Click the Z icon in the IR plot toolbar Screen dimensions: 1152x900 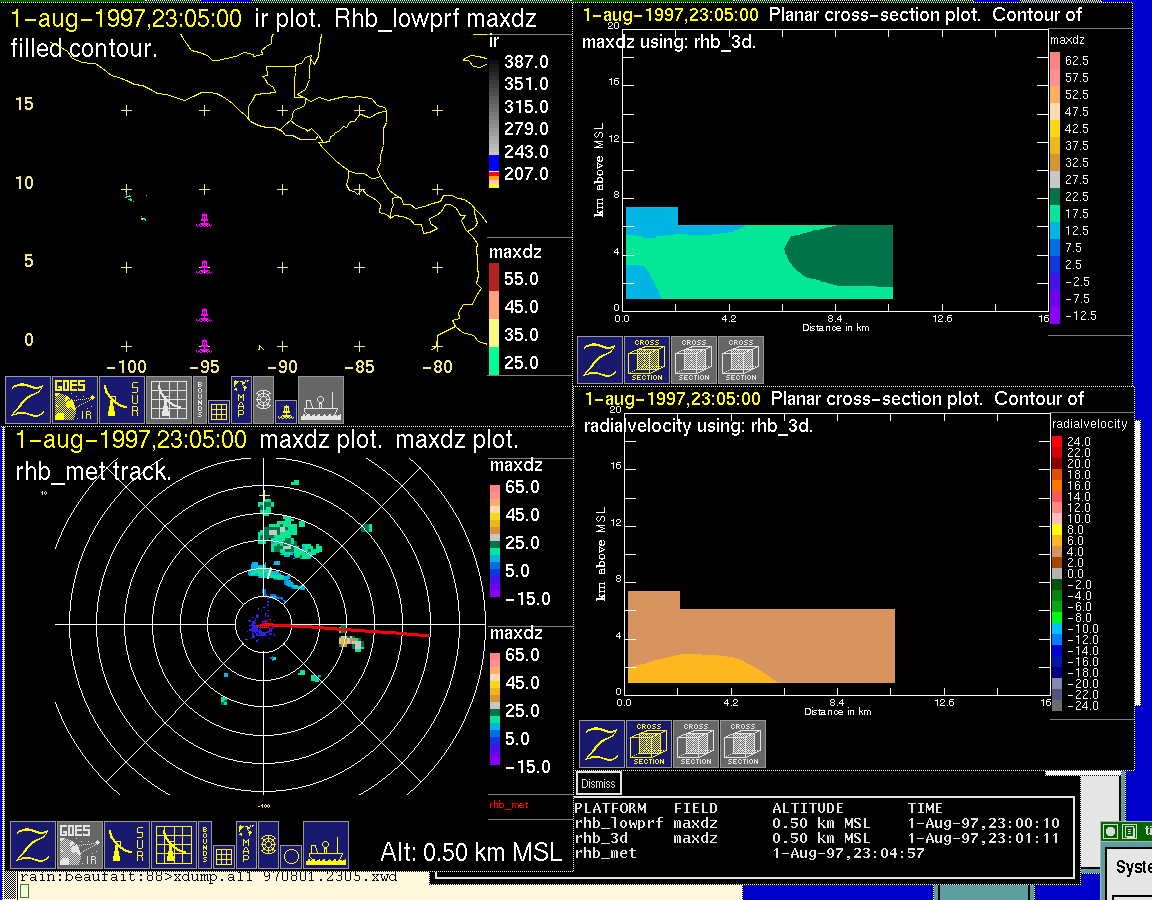29,400
